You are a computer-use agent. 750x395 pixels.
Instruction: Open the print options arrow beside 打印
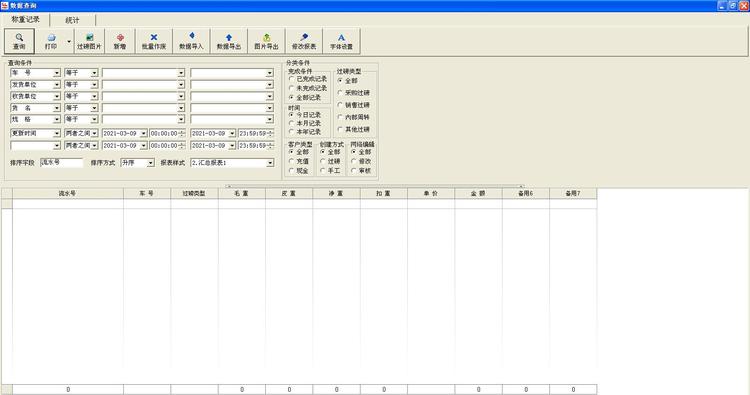click(69, 42)
